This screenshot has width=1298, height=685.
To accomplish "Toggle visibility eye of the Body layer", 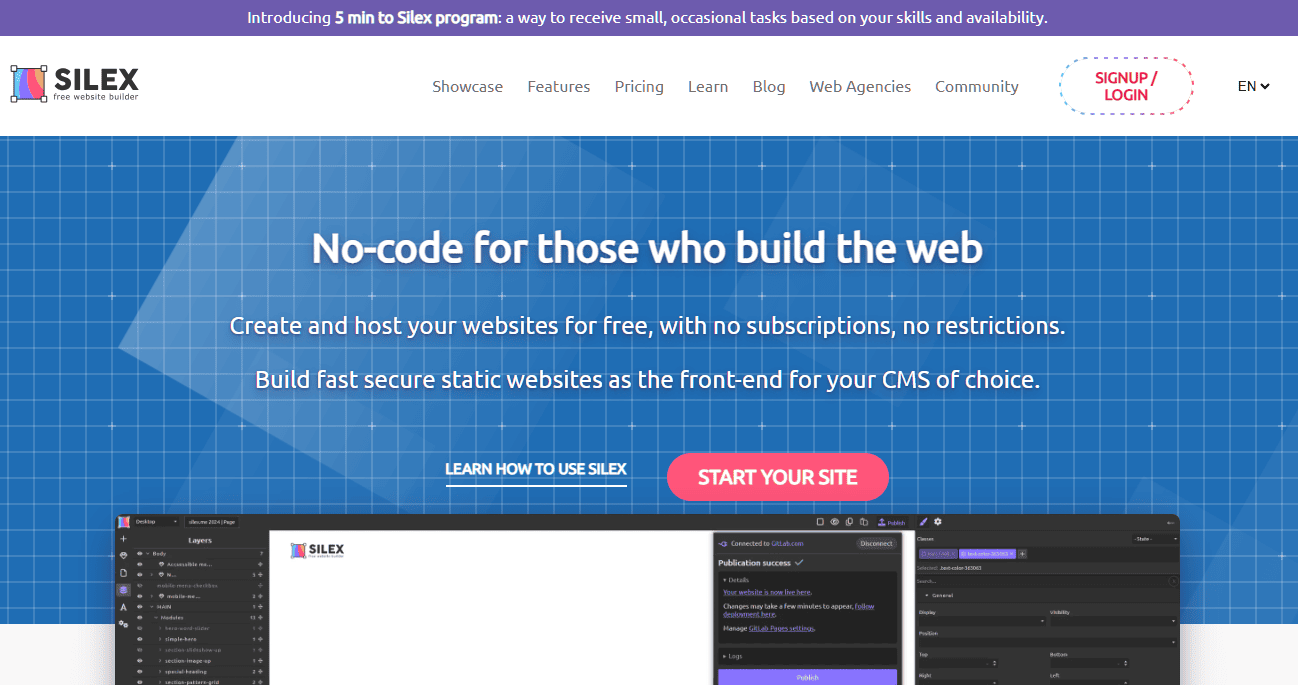I will tap(140, 553).
